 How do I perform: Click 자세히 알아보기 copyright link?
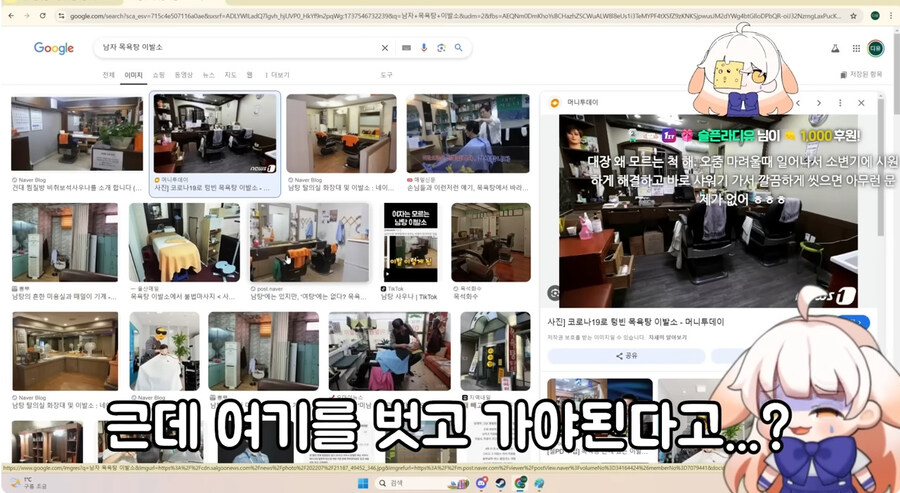[x=668, y=337]
